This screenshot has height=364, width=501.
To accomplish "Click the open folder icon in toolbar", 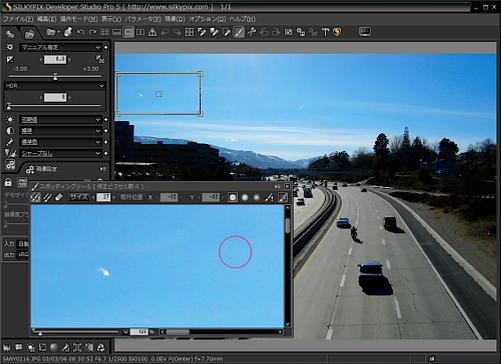I will point(52,32).
